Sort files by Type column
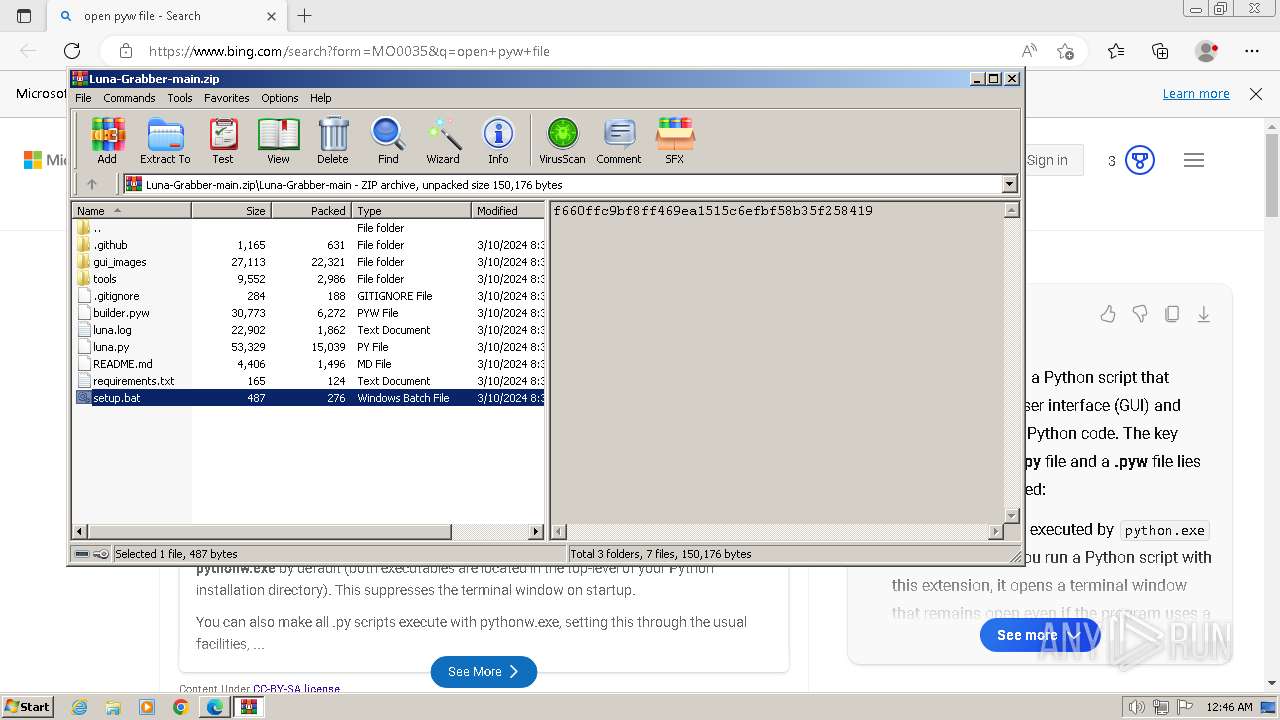 click(411, 210)
